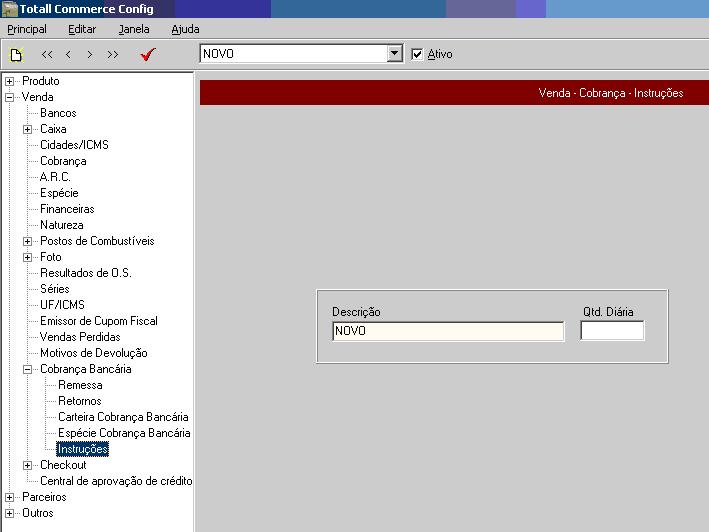Collapse the Venda tree node
Image resolution: width=709 pixels, height=532 pixels.
coord(10,97)
